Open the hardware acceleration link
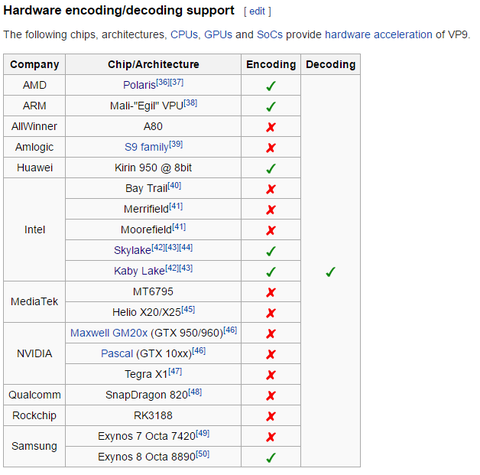This screenshot has height=475, width=480. 379,35
